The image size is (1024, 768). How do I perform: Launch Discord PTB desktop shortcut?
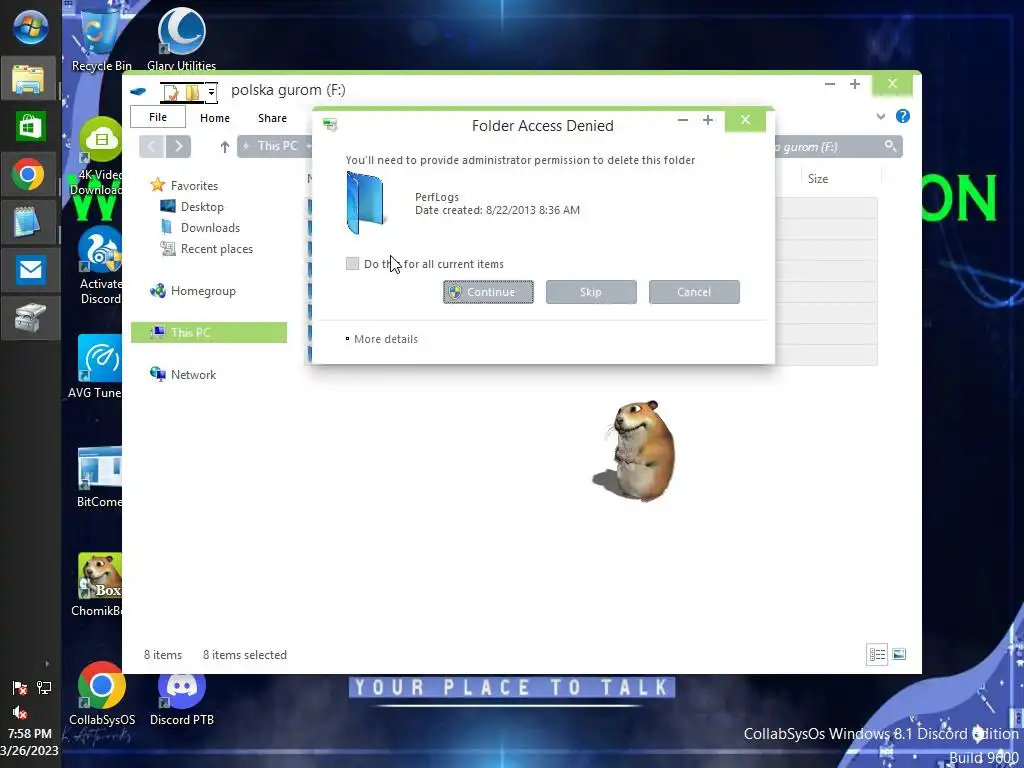[182, 694]
